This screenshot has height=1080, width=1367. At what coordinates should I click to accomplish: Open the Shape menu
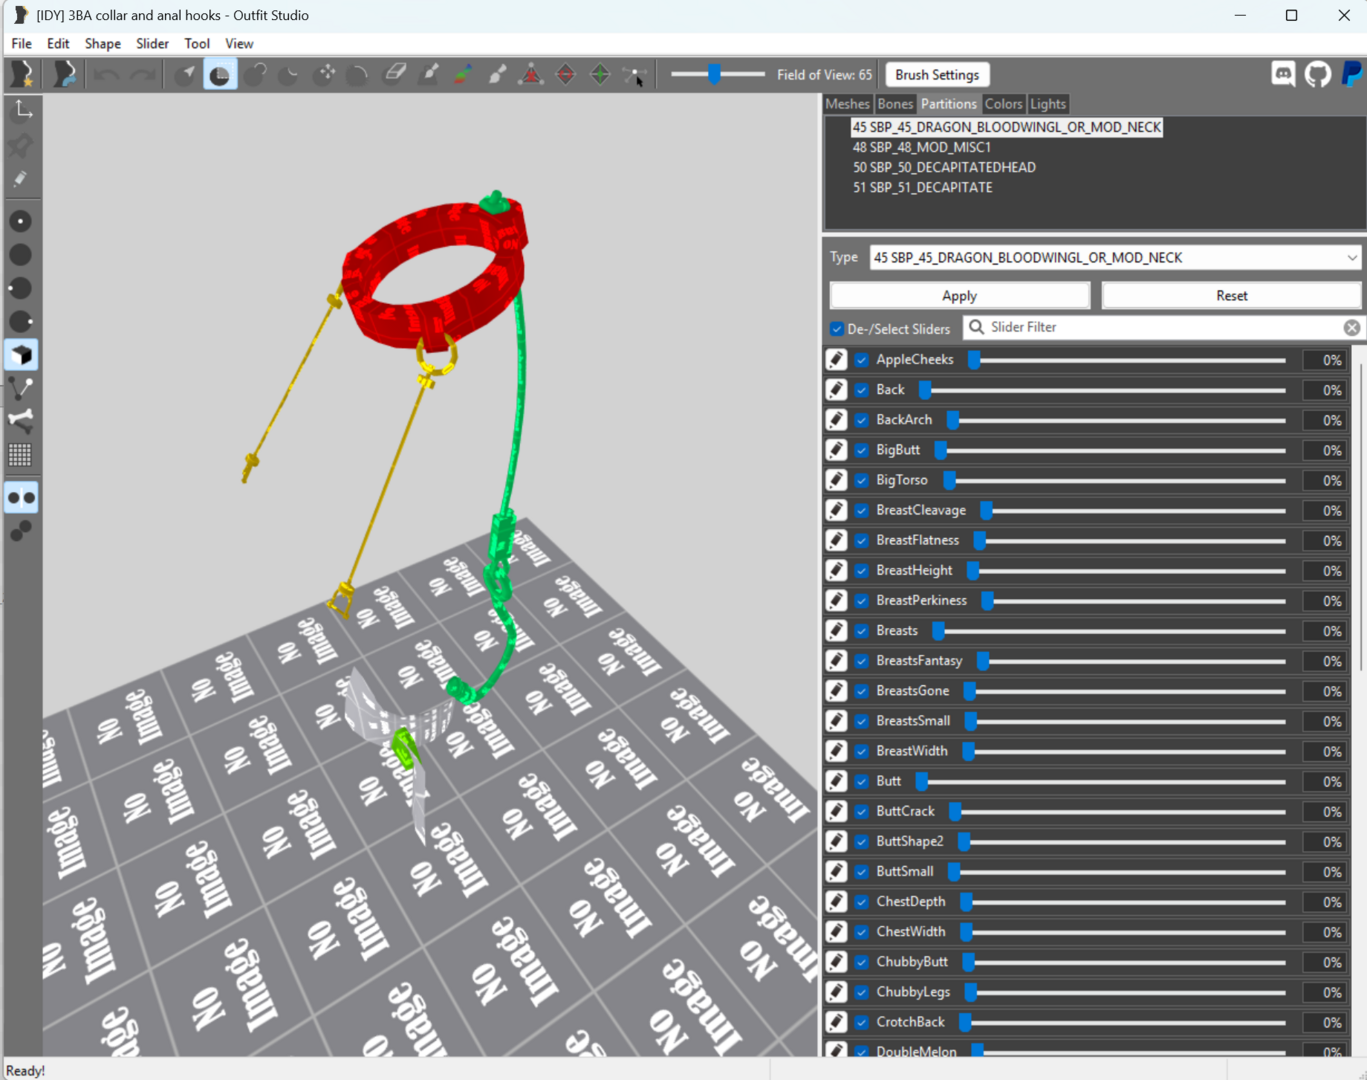coord(102,44)
